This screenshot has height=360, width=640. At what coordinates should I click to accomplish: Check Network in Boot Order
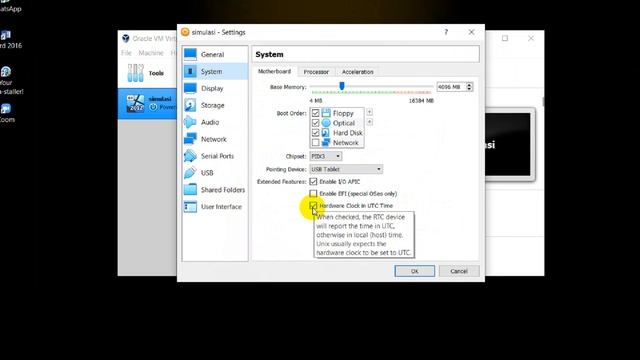pyautogui.click(x=315, y=142)
